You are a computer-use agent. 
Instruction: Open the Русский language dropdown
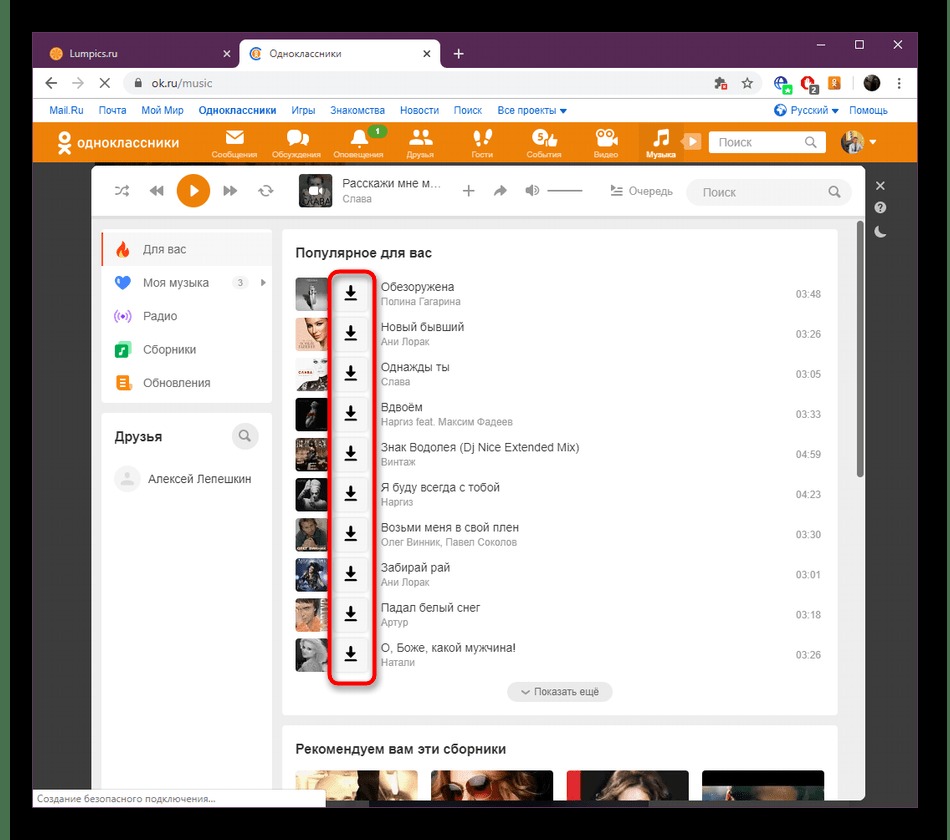click(806, 110)
